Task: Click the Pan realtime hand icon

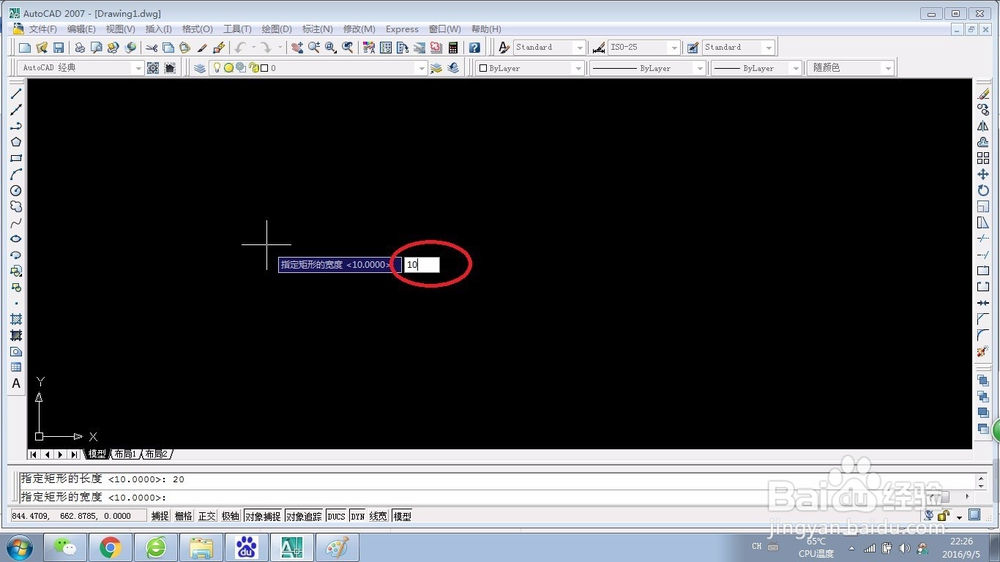Action: click(x=297, y=47)
